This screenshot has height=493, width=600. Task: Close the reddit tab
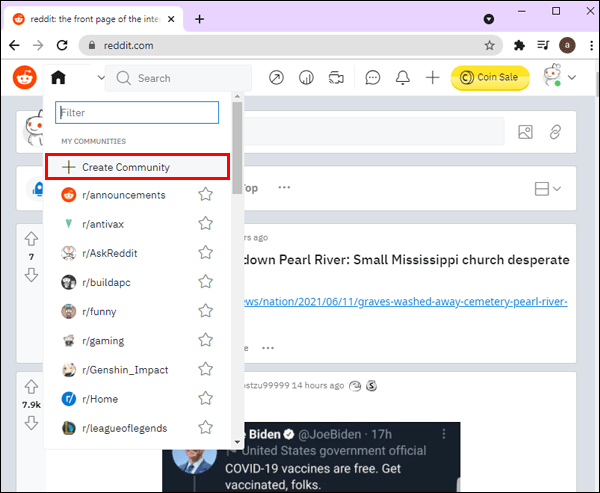pos(171,19)
